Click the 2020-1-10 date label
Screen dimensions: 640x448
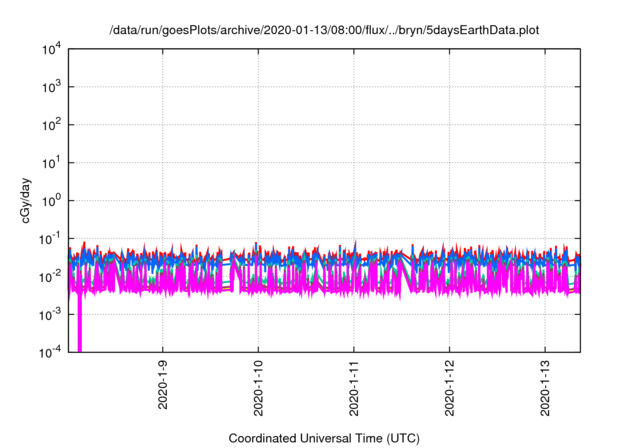point(258,388)
